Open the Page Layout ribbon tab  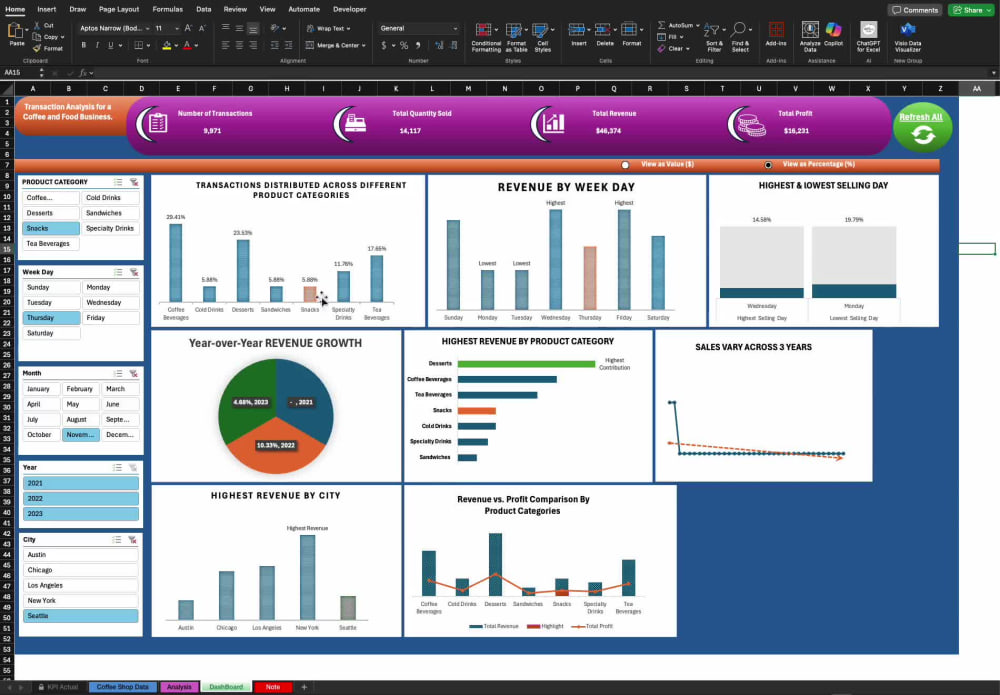coord(119,10)
